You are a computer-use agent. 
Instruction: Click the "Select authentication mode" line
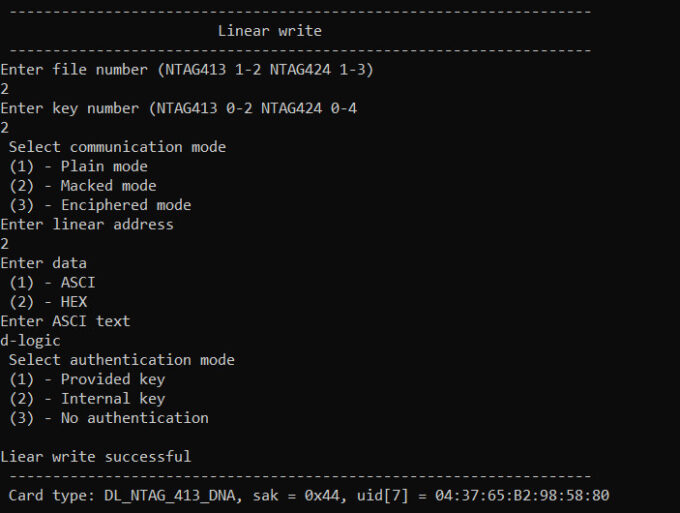pyautogui.click(x=121, y=360)
